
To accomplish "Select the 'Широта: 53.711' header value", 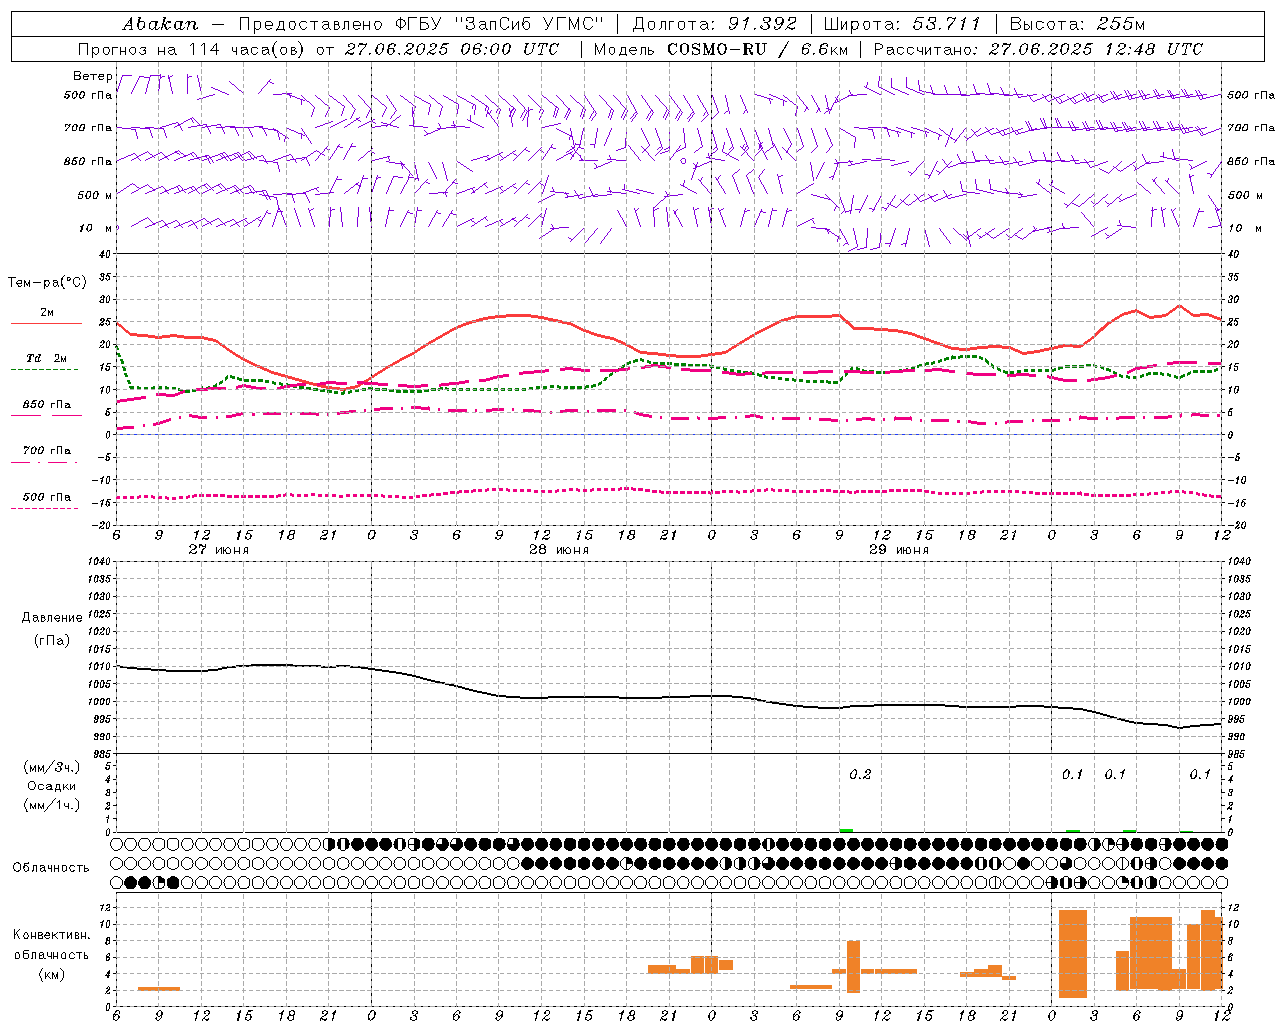I will point(902,24).
